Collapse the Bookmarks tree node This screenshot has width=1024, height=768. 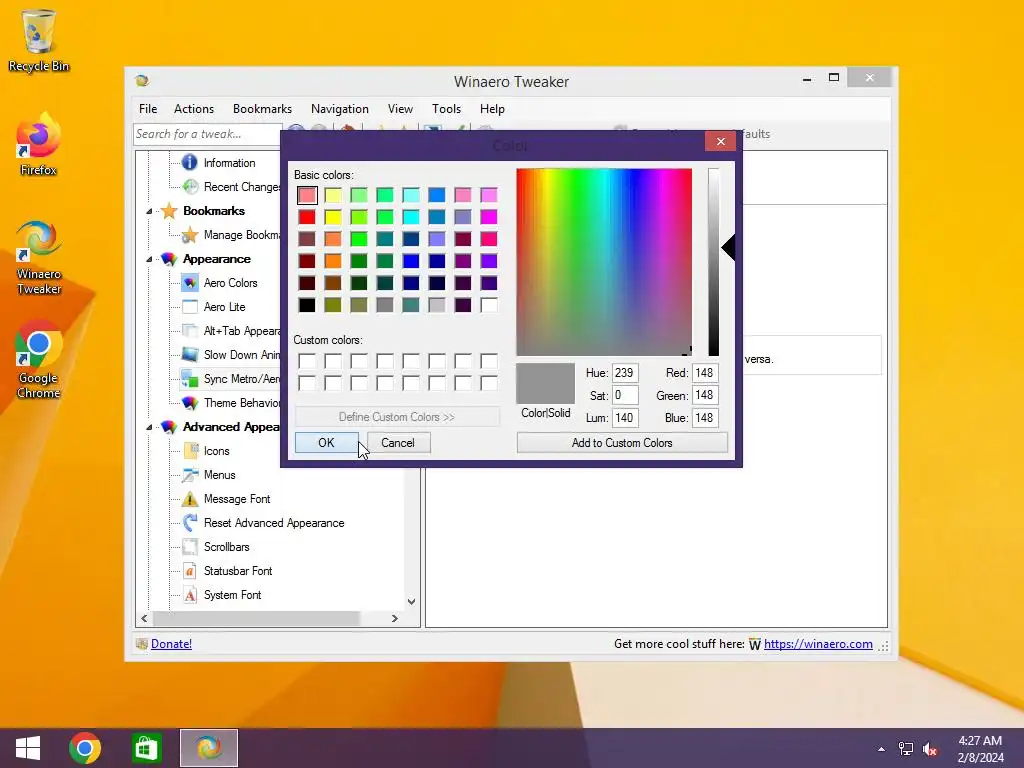point(149,211)
